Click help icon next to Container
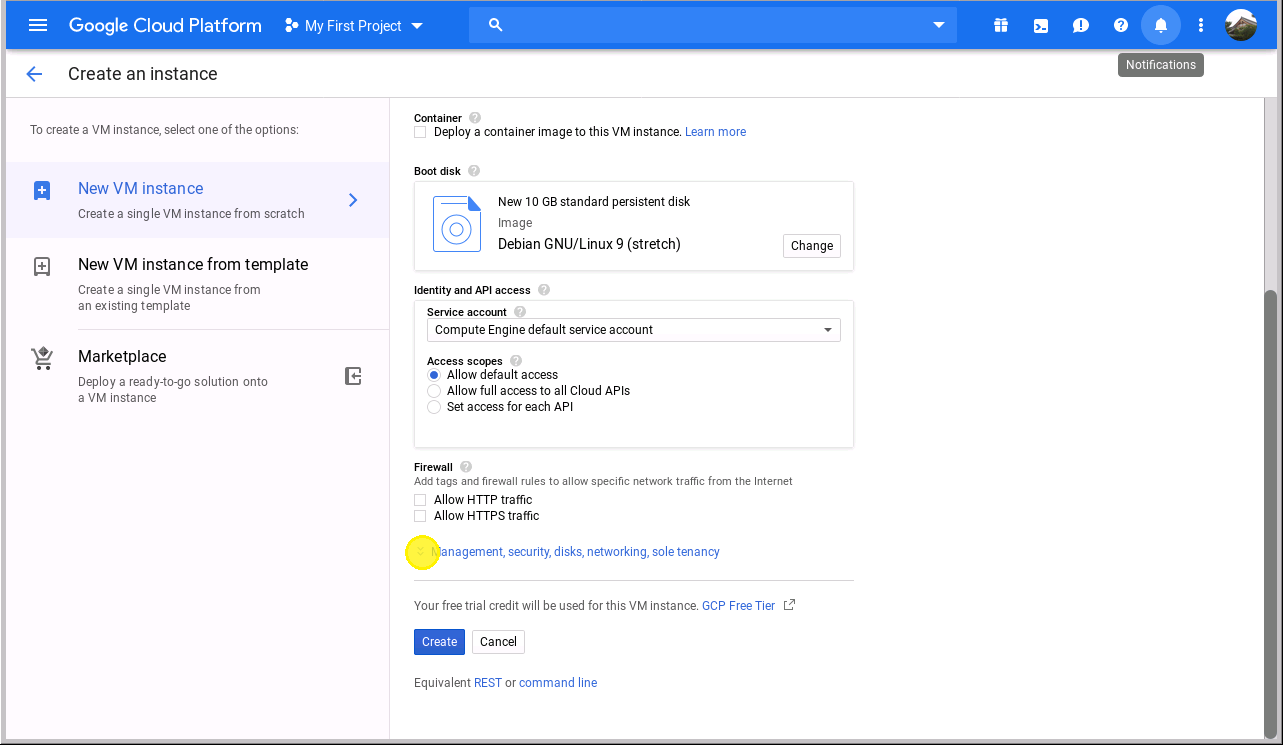 coord(475,118)
